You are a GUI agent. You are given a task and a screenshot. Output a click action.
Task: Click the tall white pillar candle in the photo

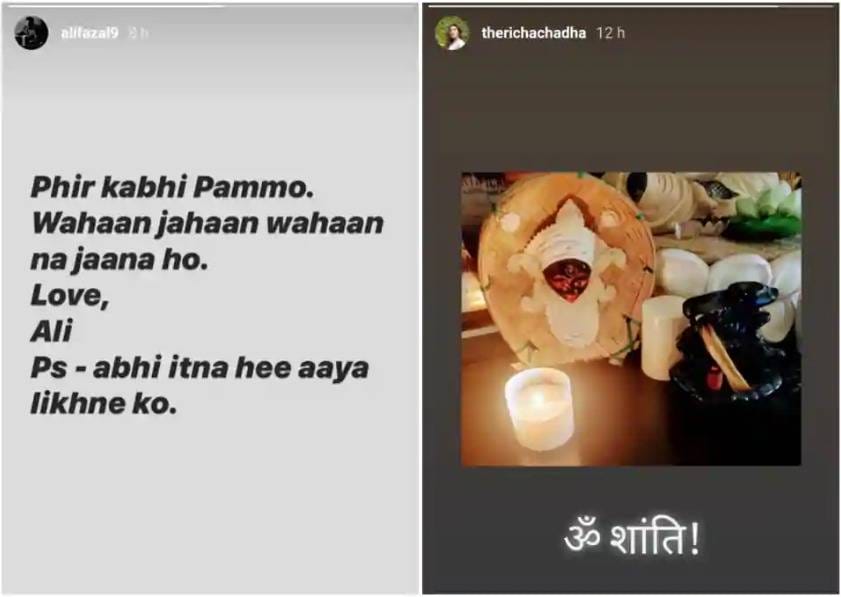[x=661, y=338]
